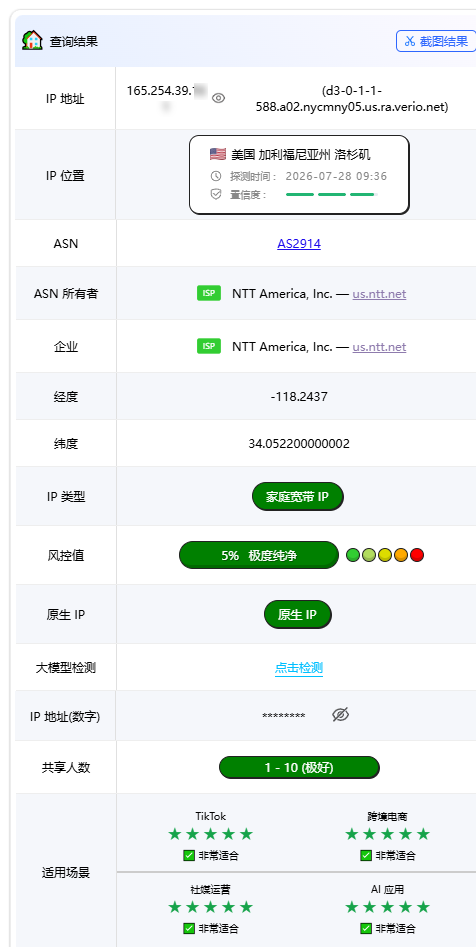Toggle the TikTok 非常适合 checkbox
476x947 pixels.
pyautogui.click(x=188, y=855)
